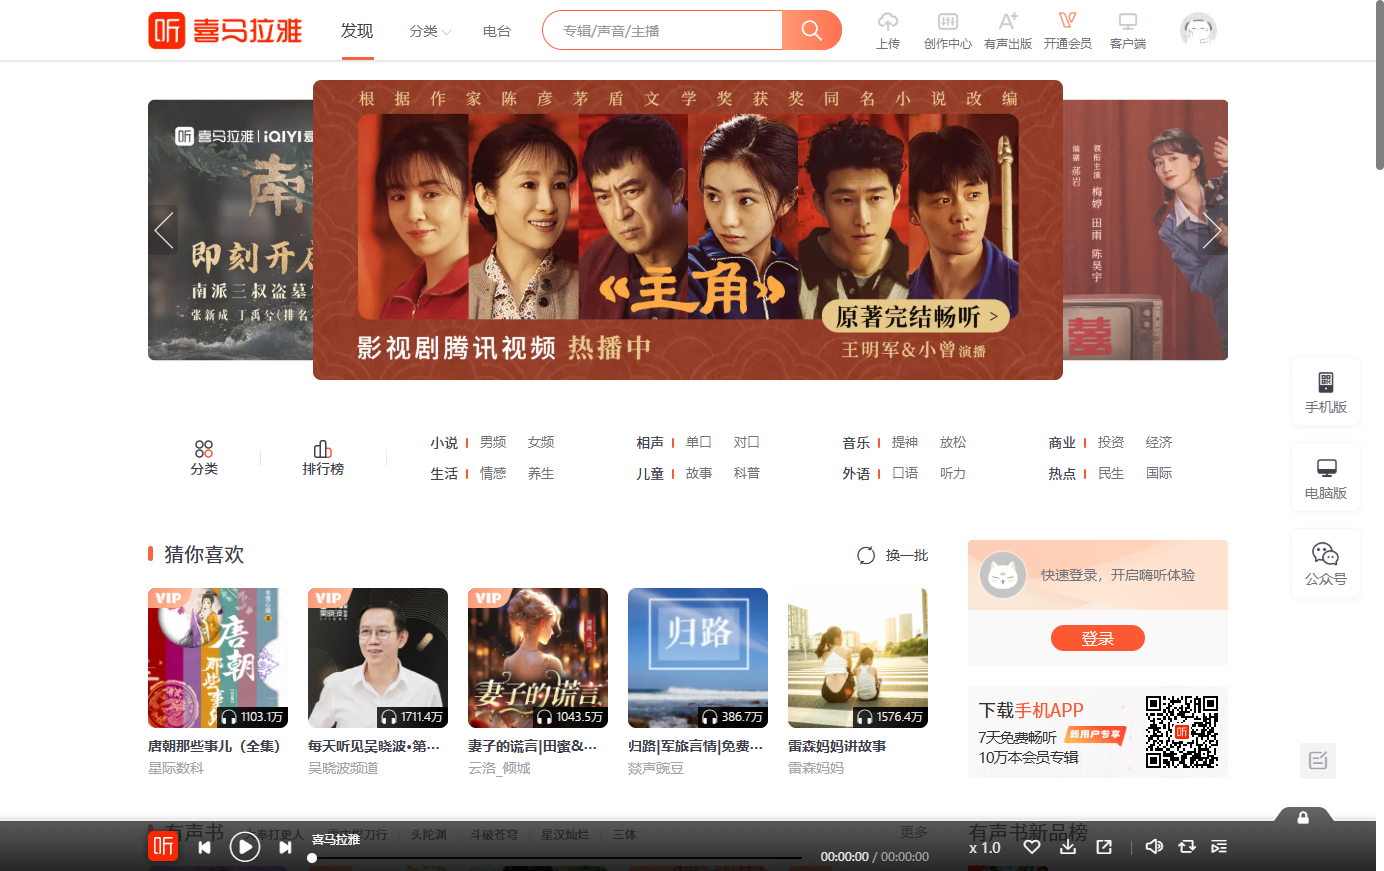This screenshot has width=1384, height=871.
Task: Open the 上传 upload icon
Action: (888, 30)
